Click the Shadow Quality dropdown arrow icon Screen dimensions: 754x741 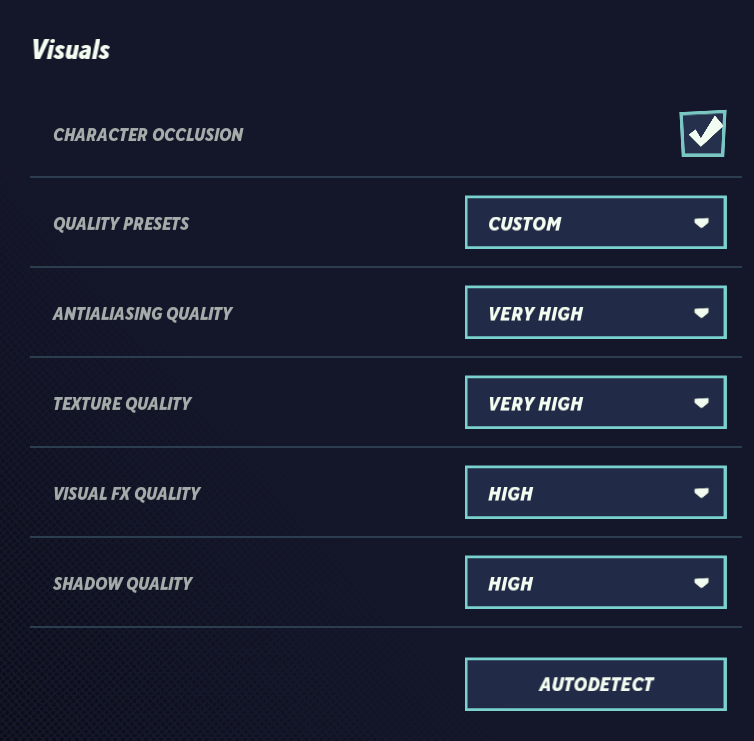702,583
